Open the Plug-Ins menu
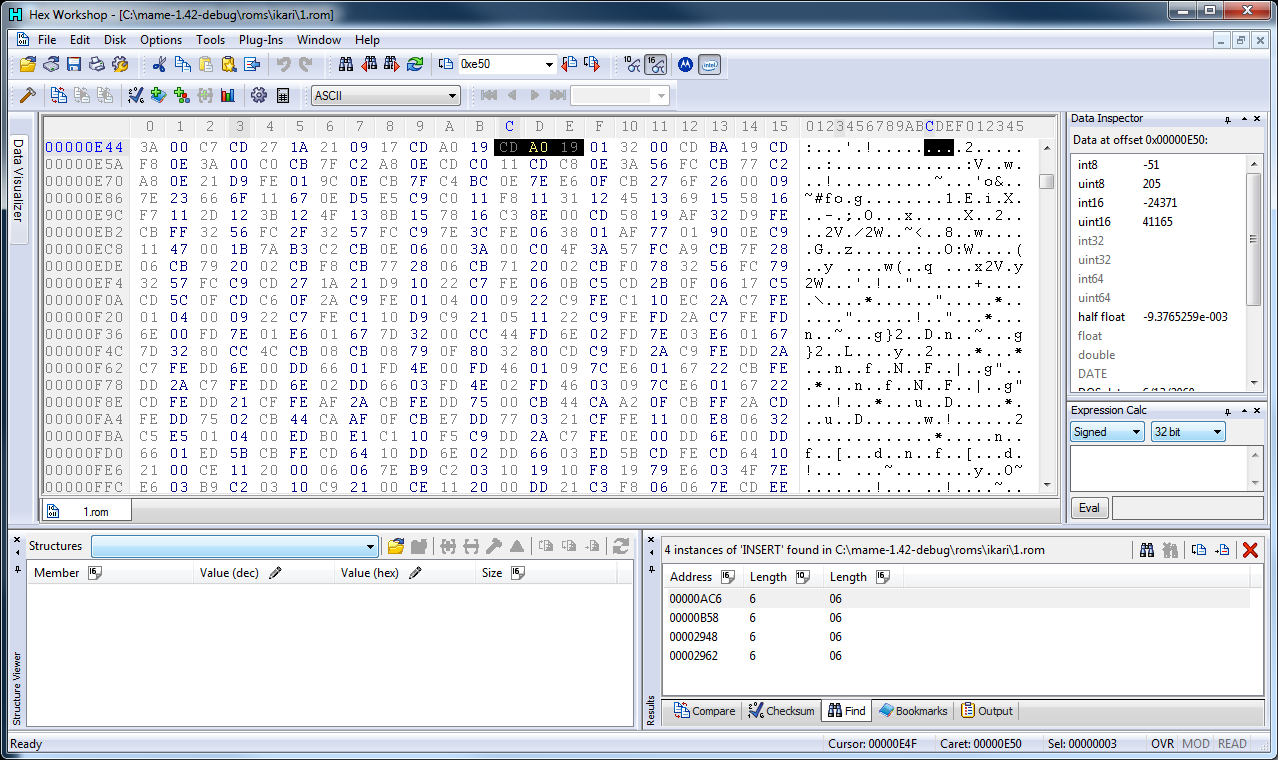1278x760 pixels. coord(261,40)
